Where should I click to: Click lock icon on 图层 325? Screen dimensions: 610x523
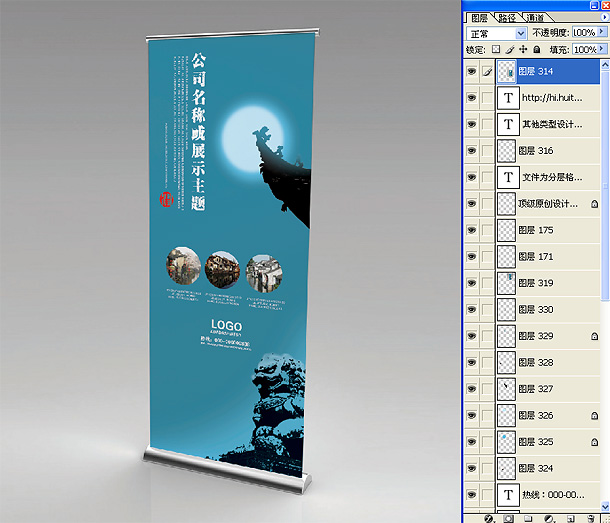coord(594,442)
